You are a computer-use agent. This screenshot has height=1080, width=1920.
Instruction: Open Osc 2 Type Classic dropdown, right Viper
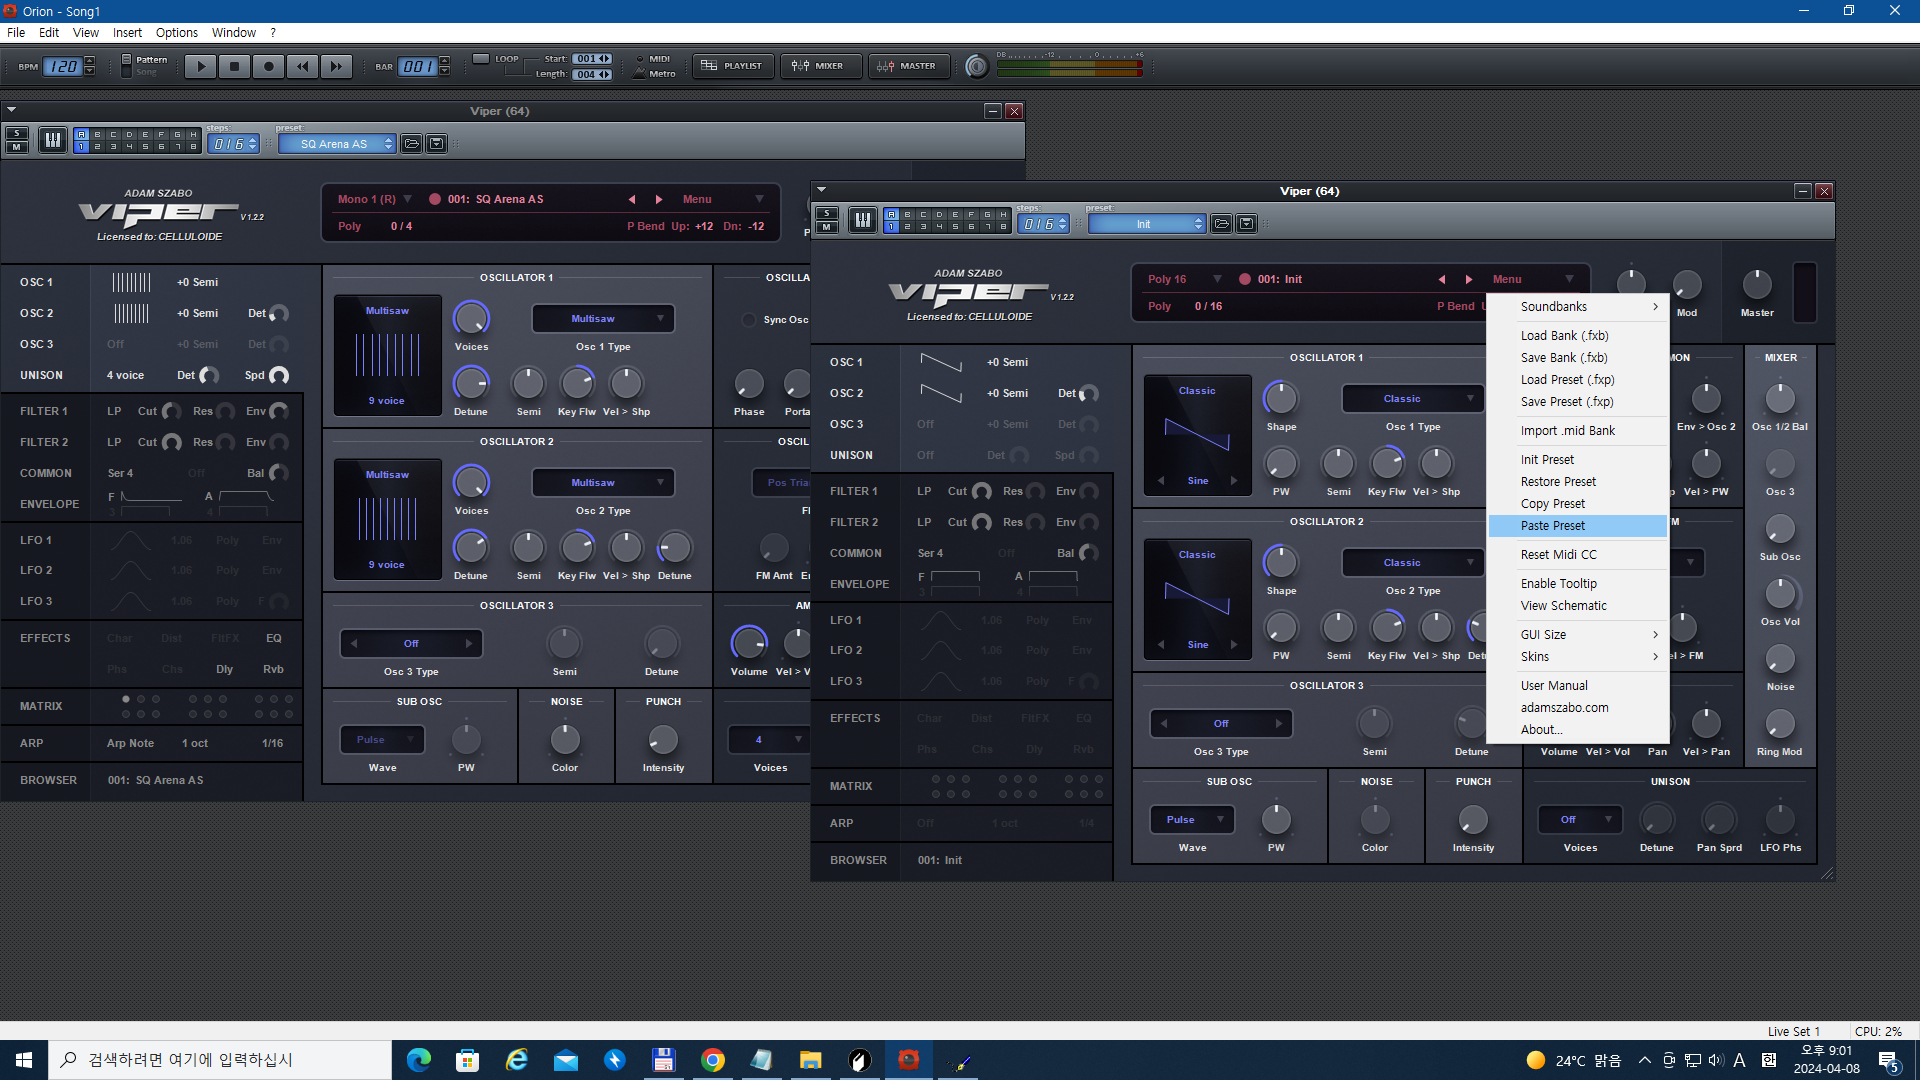coord(1413,563)
